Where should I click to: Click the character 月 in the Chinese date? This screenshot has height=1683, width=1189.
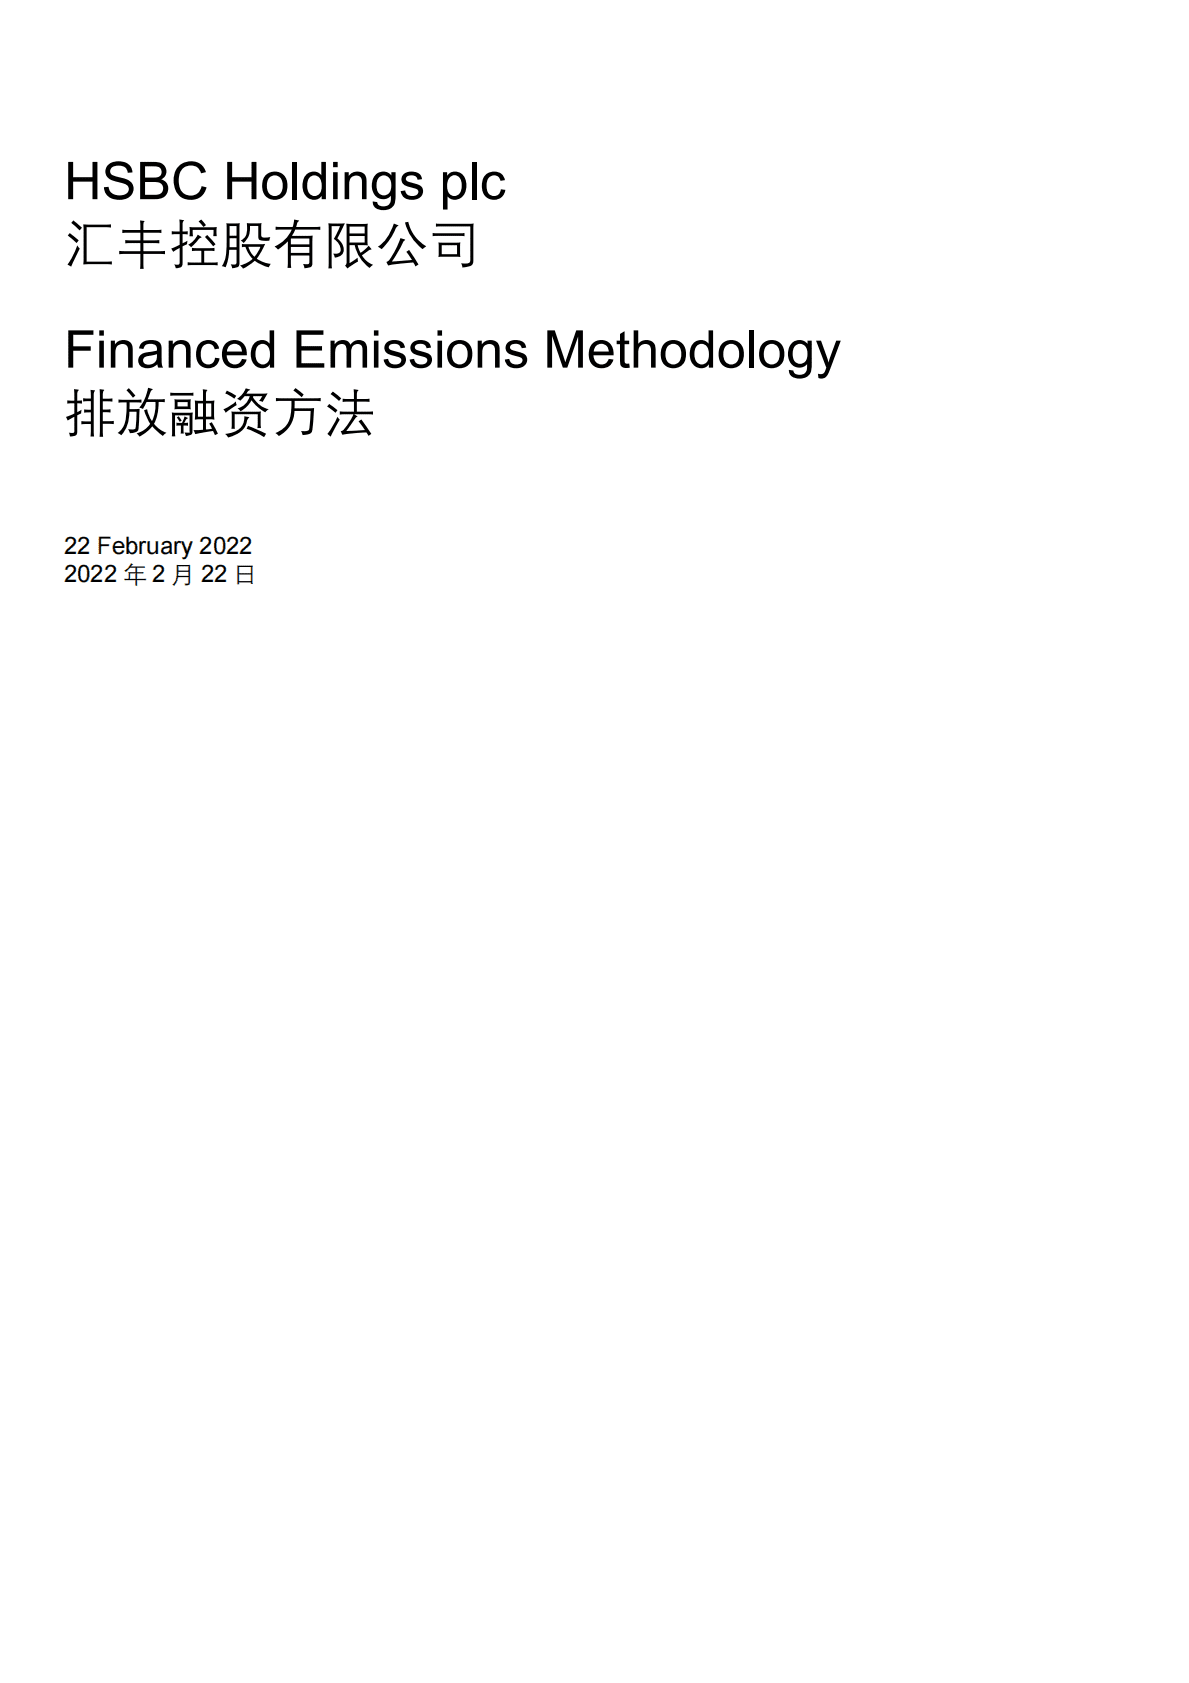182,575
